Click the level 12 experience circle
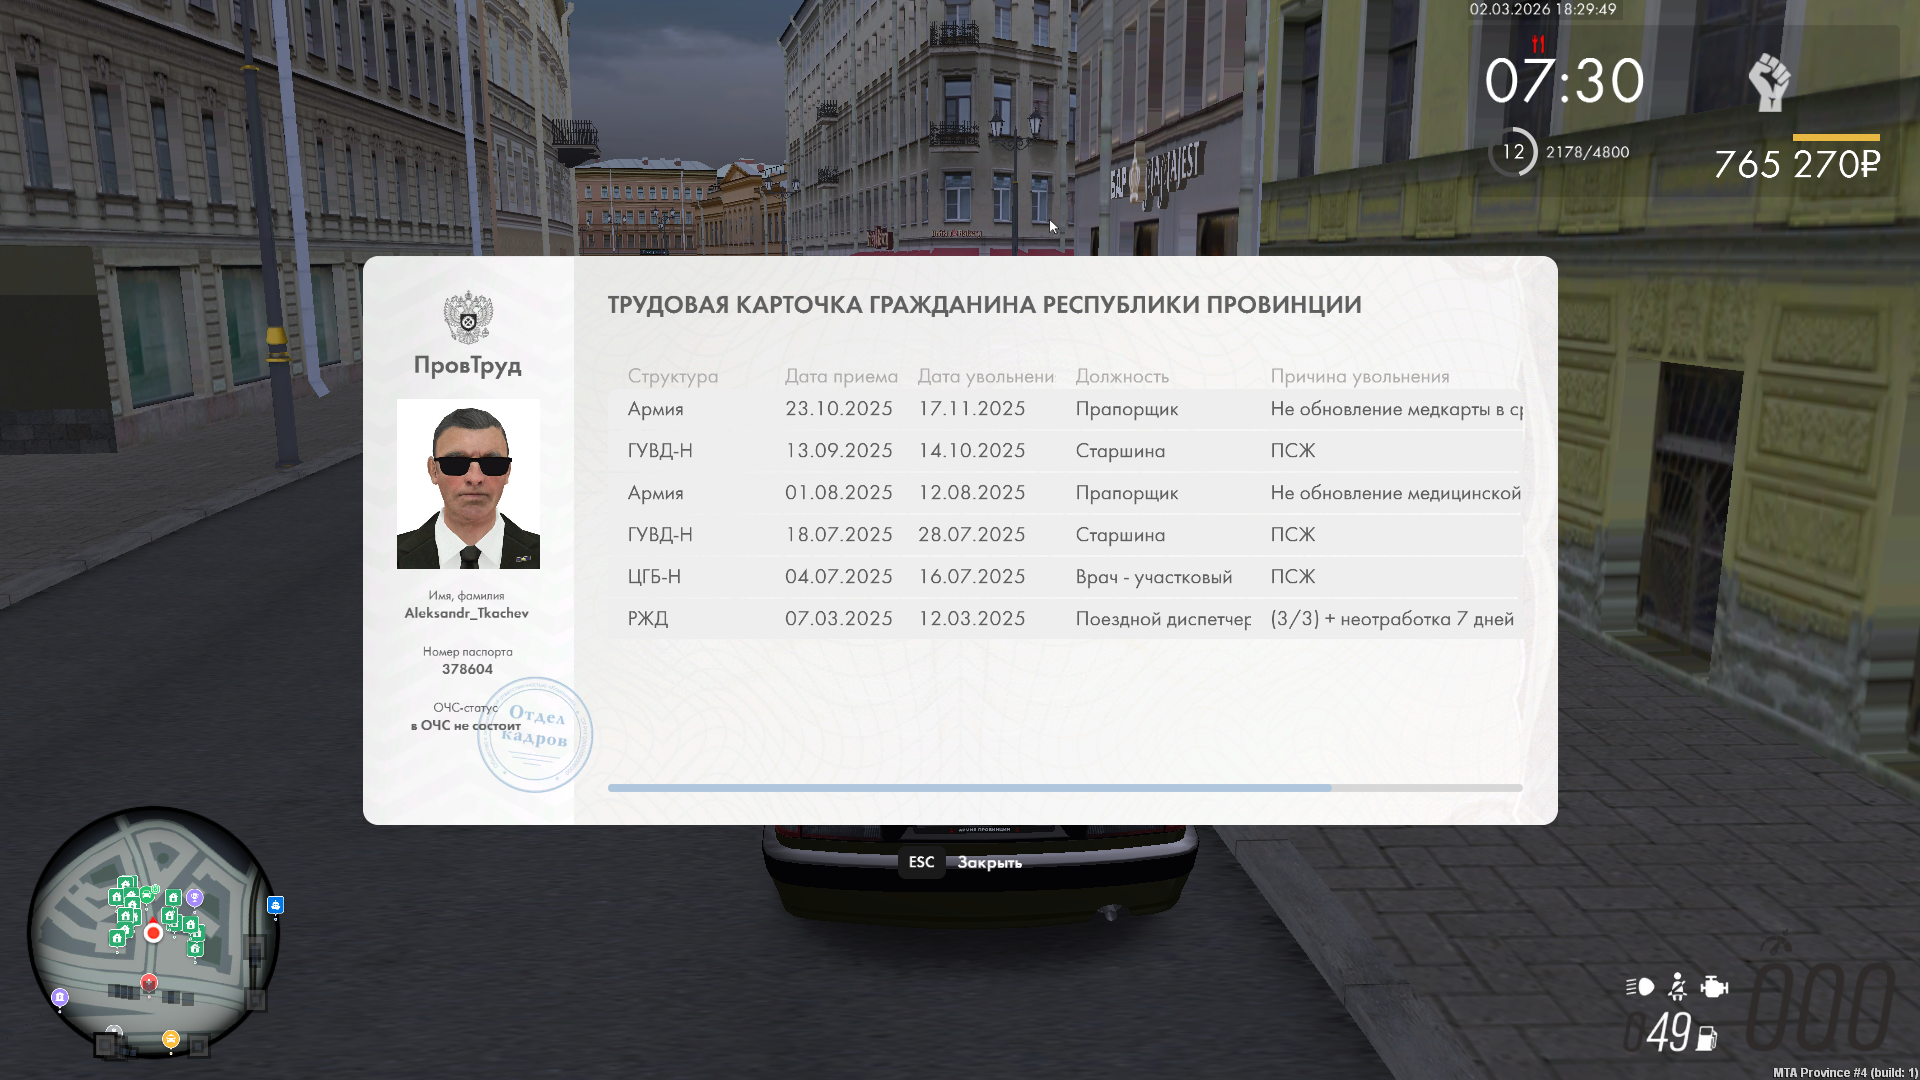The height and width of the screenshot is (1080, 1920). (1513, 152)
